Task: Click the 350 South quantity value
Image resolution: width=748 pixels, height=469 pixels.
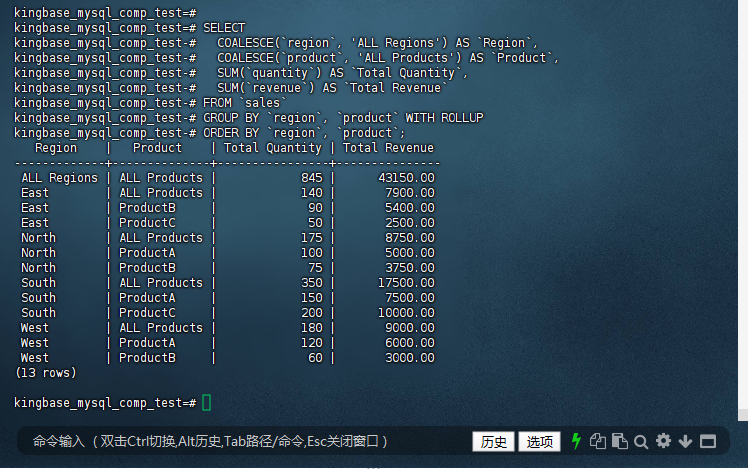Action: pyautogui.click(x=312, y=282)
